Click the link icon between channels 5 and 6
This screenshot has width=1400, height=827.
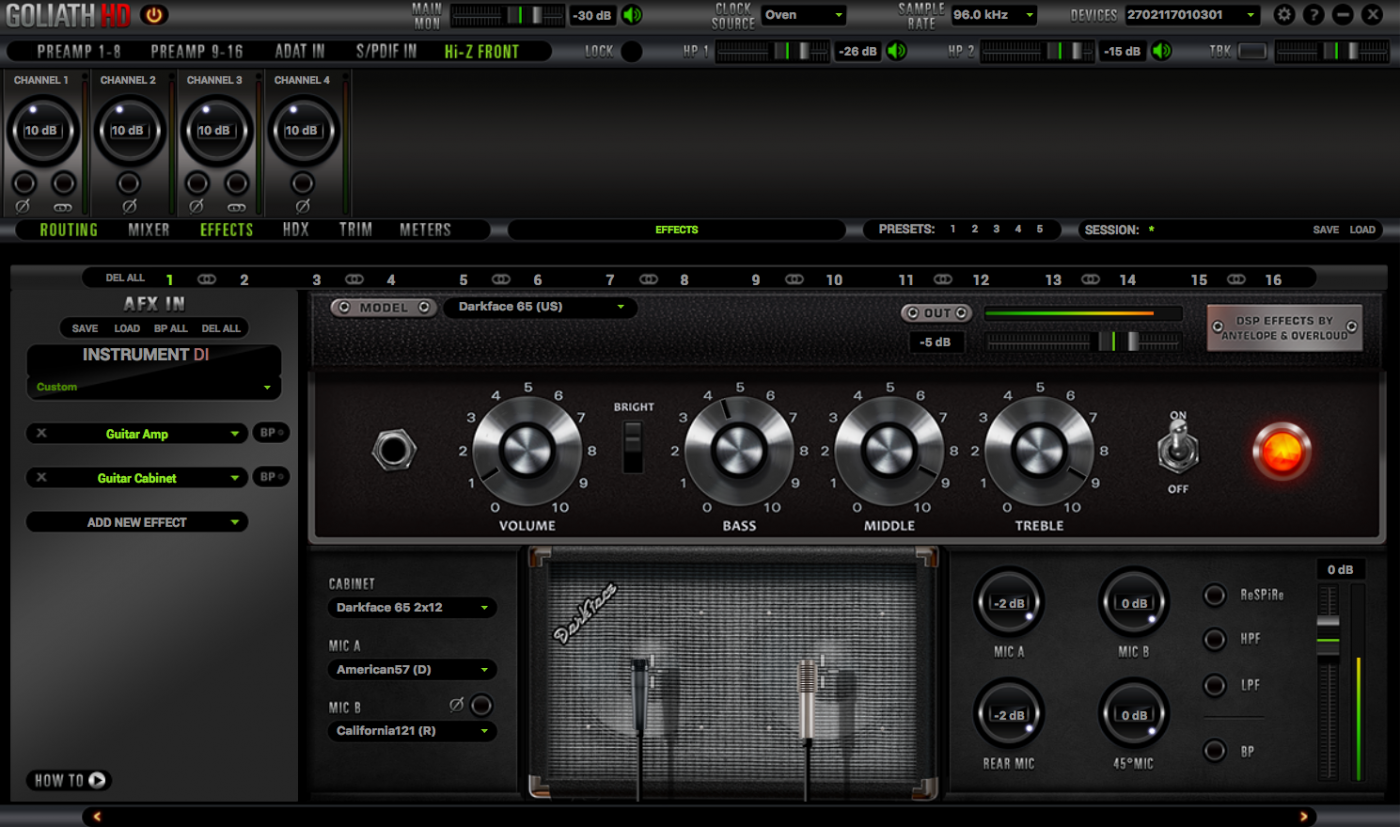tap(501, 280)
